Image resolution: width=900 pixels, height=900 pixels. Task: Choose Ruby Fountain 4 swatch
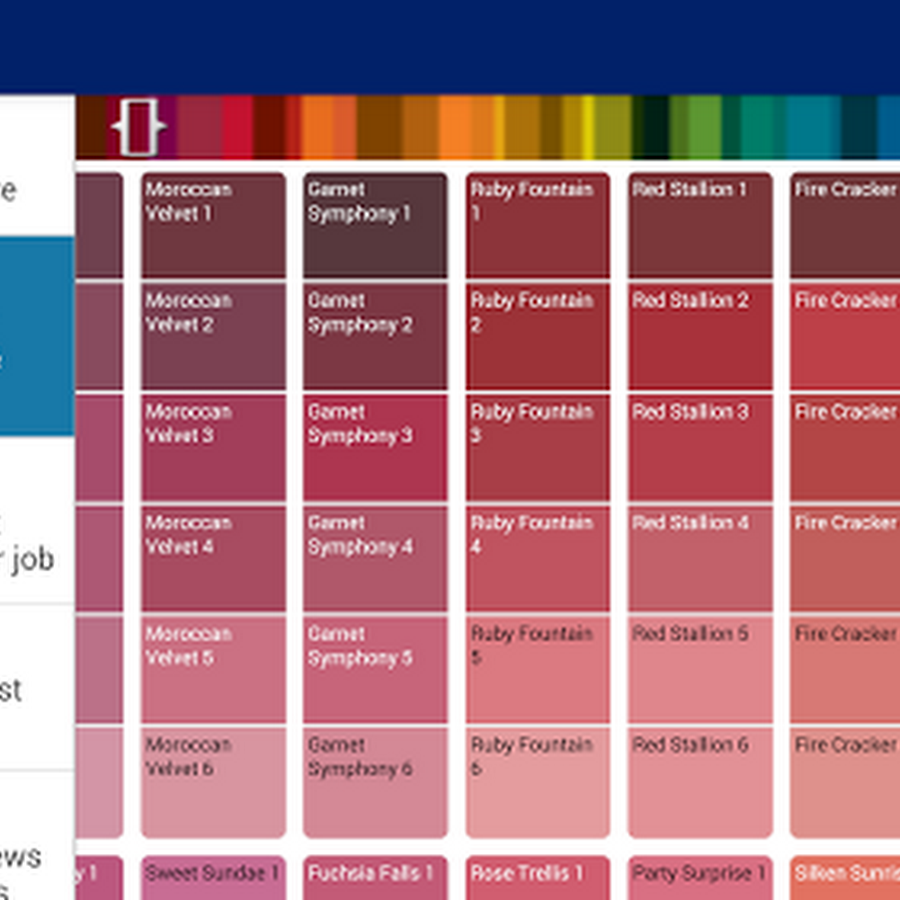(x=538, y=558)
